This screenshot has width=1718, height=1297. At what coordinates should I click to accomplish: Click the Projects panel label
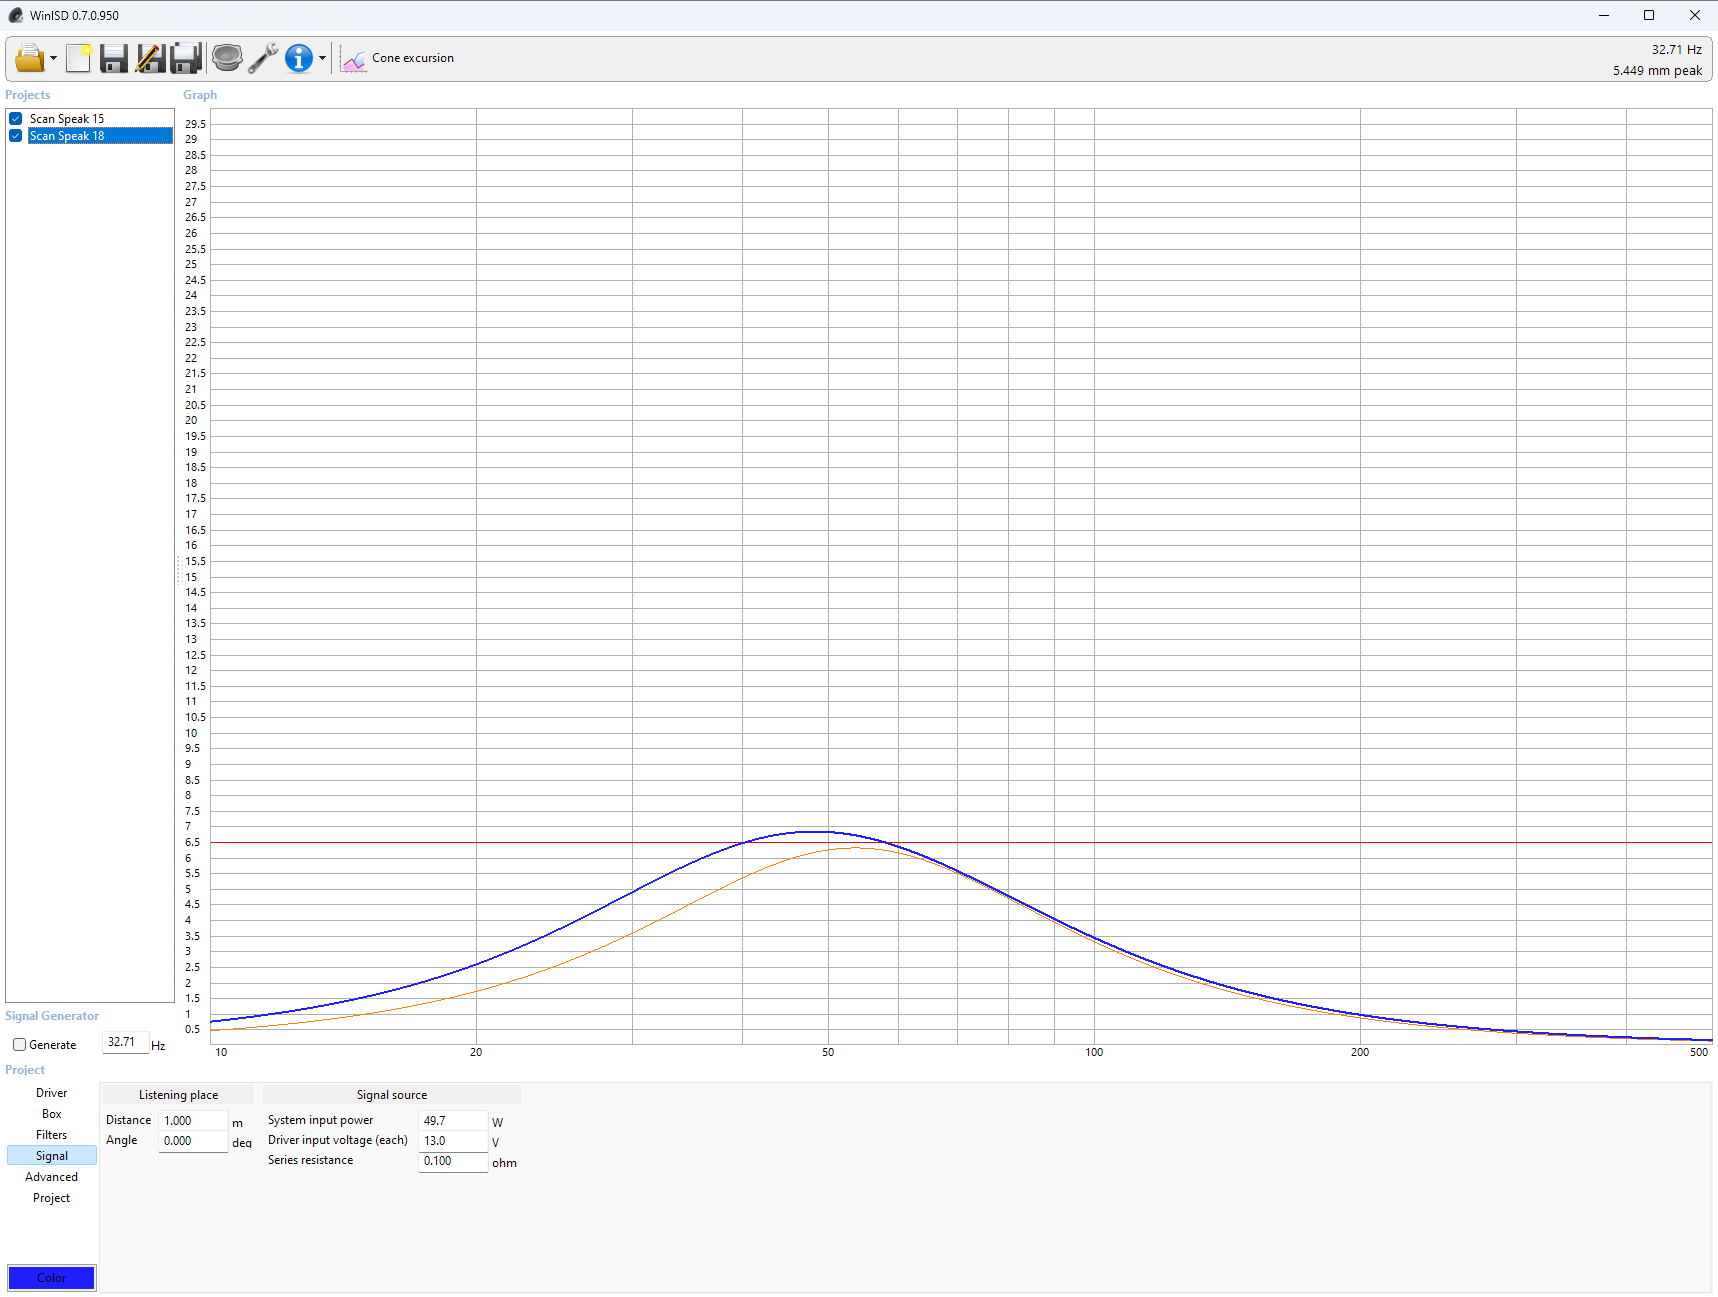(x=28, y=95)
